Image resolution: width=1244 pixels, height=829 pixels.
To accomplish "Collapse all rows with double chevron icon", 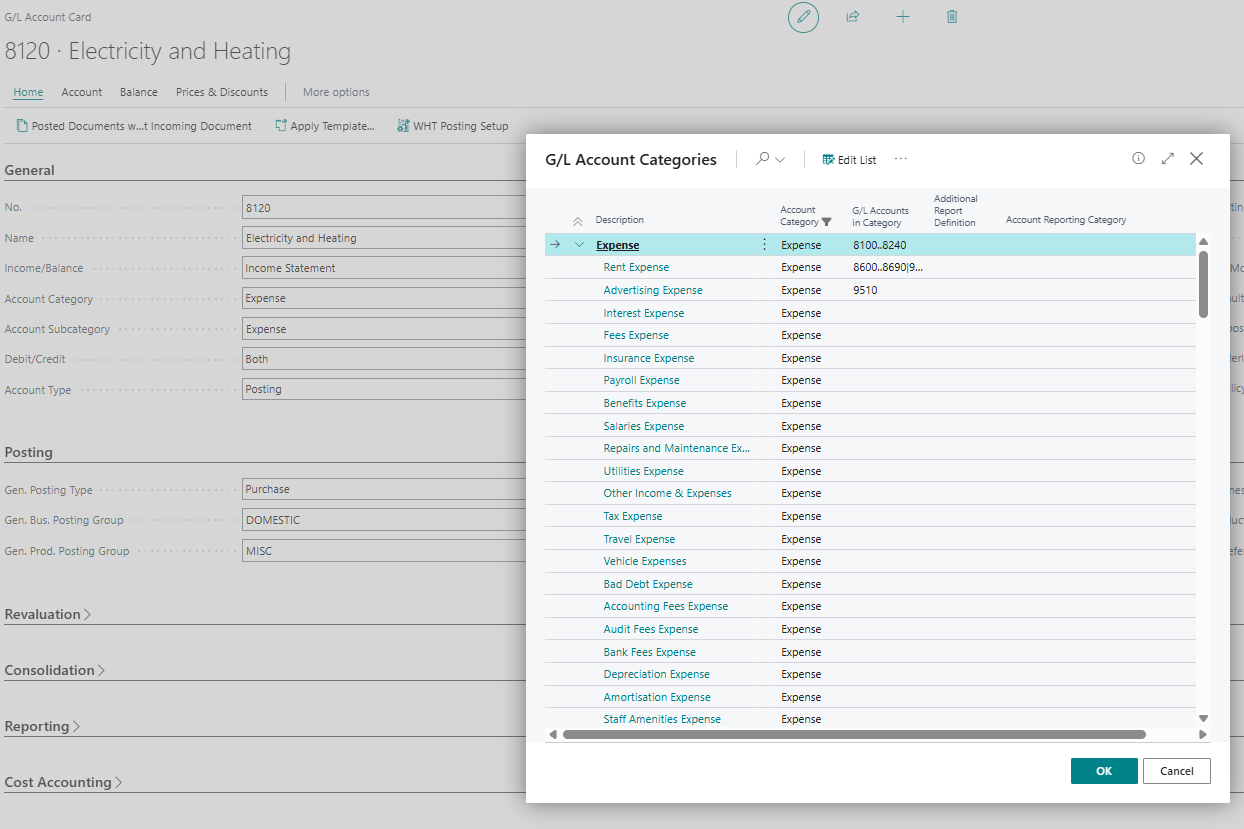I will (577, 221).
